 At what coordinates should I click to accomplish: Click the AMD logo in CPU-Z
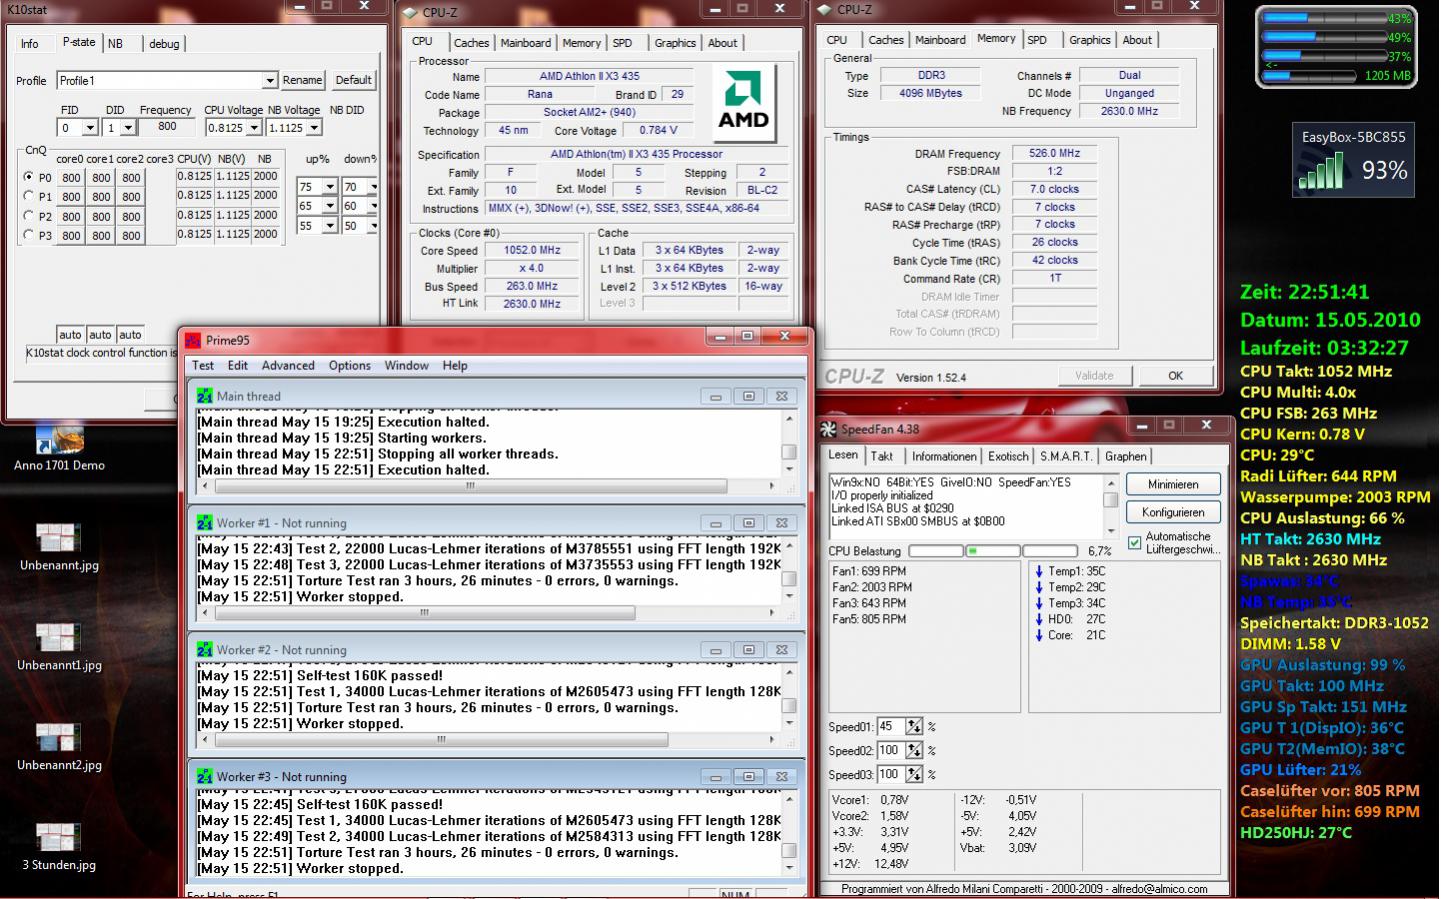click(744, 103)
